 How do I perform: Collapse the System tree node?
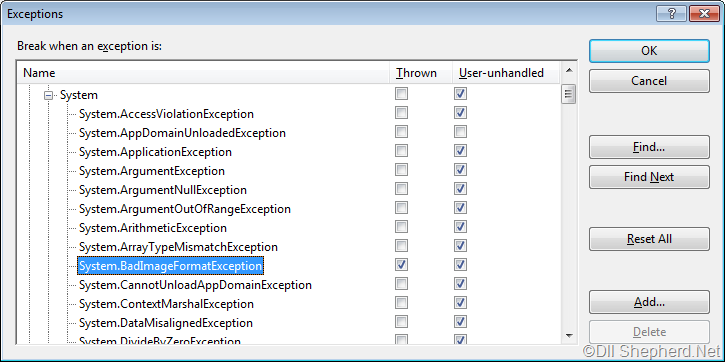(48, 96)
